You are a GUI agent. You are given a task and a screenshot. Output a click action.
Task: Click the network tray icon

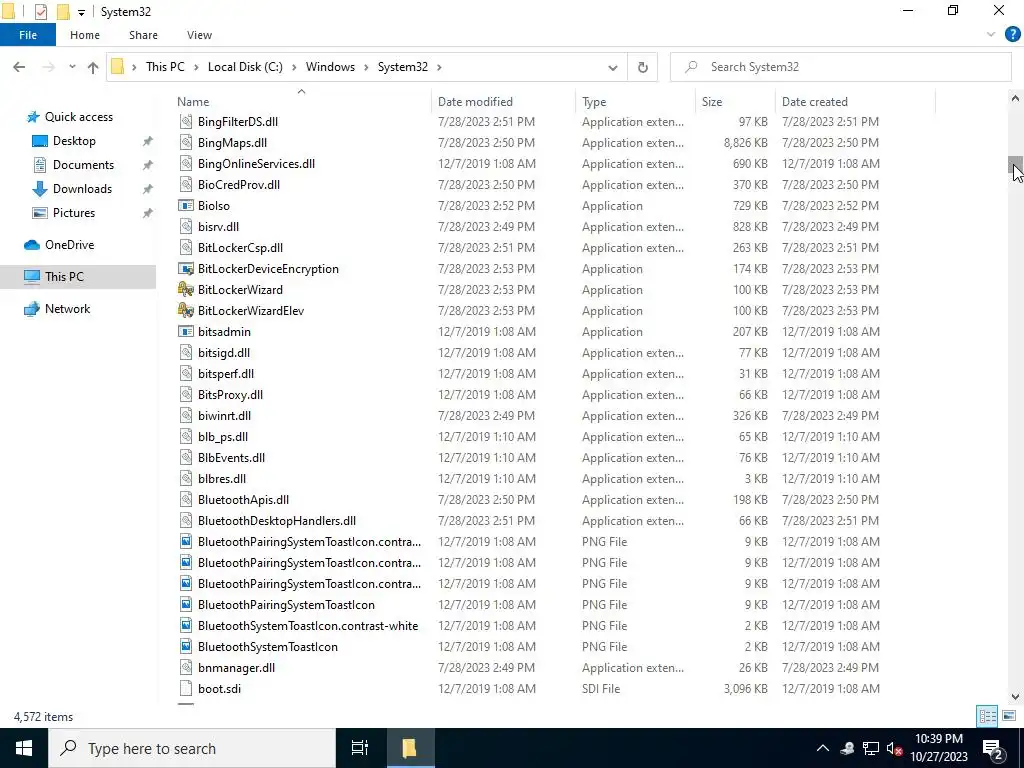[x=871, y=748]
